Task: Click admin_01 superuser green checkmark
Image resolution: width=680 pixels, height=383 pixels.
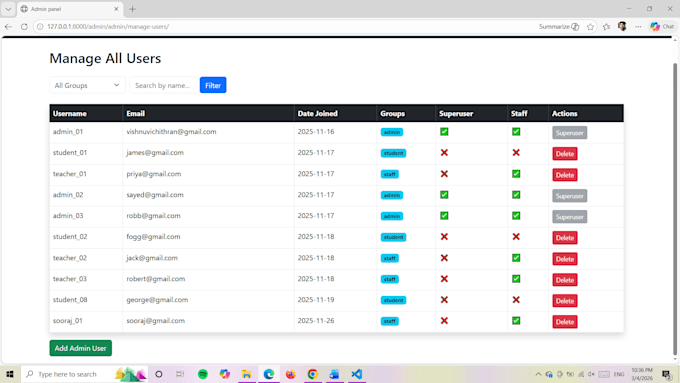Action: pos(444,131)
